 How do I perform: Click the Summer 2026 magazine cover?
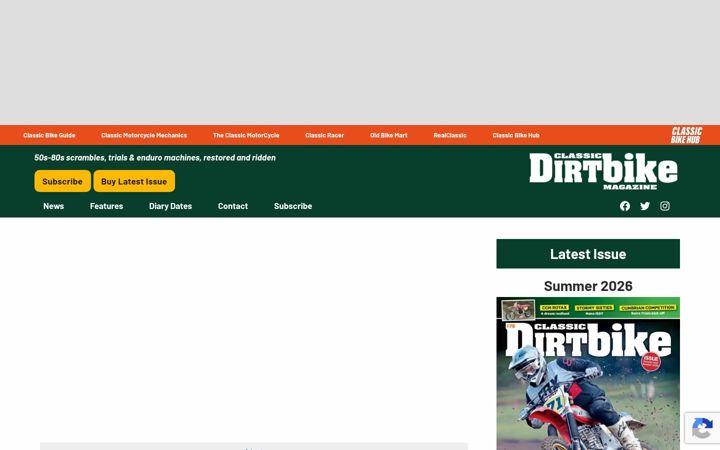(588, 373)
